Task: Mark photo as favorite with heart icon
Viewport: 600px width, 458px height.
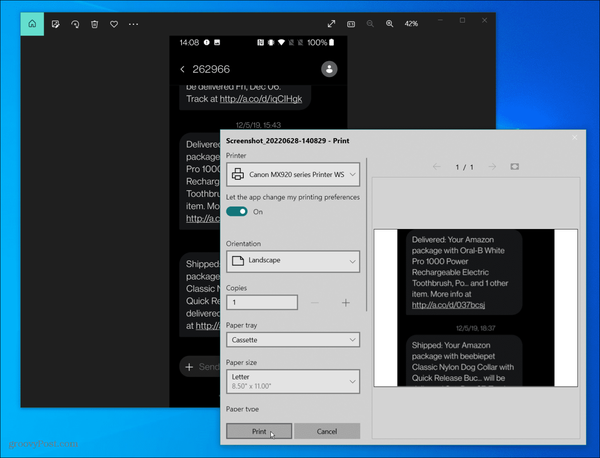Action: point(114,23)
